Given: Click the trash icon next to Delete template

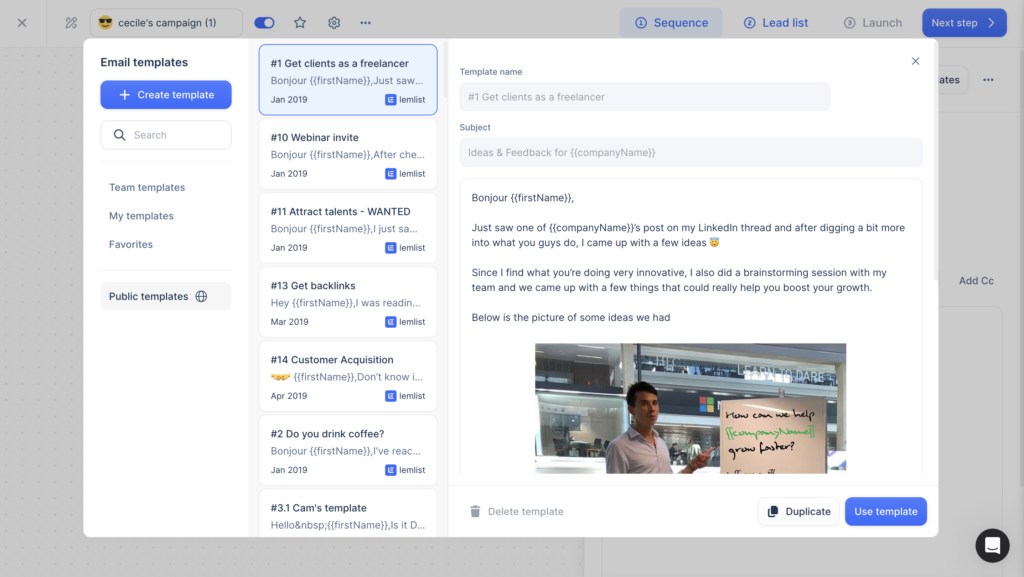Looking at the screenshot, I should [x=475, y=511].
